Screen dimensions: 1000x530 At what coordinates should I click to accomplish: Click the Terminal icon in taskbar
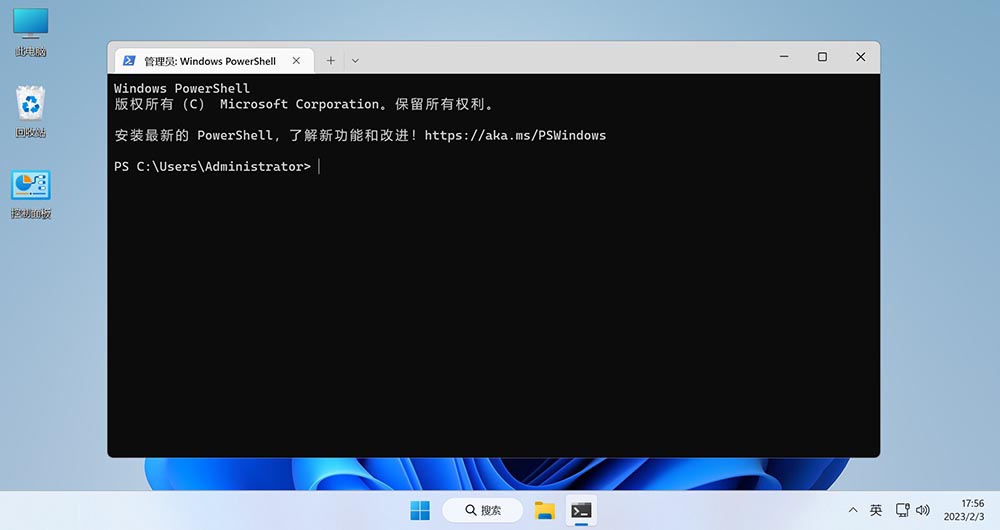(581, 510)
